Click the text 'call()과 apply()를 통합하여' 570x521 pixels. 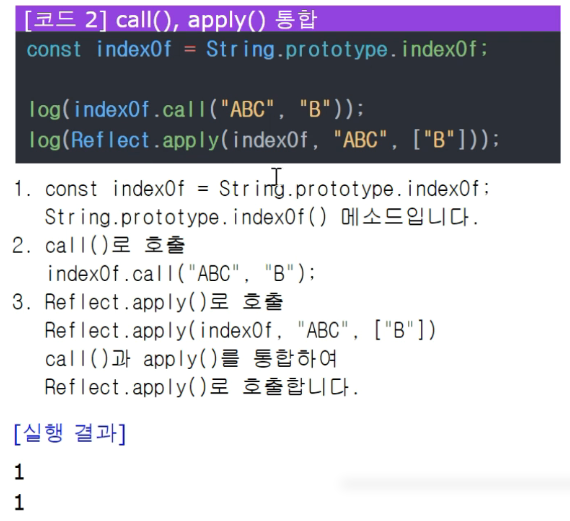(191, 359)
